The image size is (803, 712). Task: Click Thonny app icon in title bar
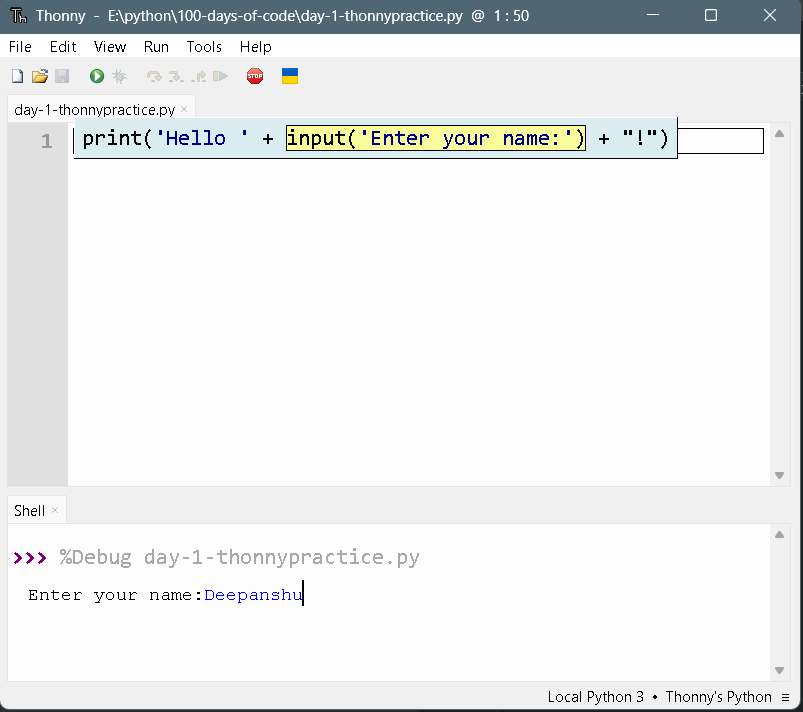click(x=18, y=15)
